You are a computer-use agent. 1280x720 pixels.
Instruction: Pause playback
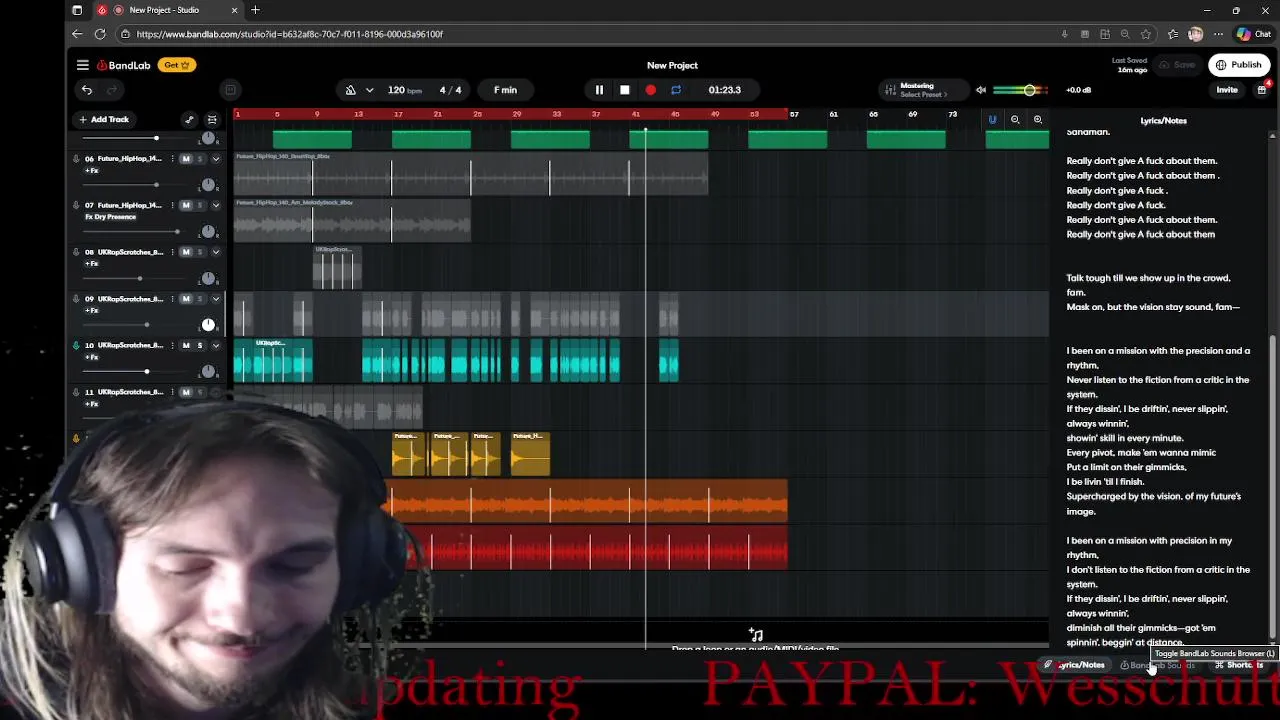pyautogui.click(x=599, y=90)
